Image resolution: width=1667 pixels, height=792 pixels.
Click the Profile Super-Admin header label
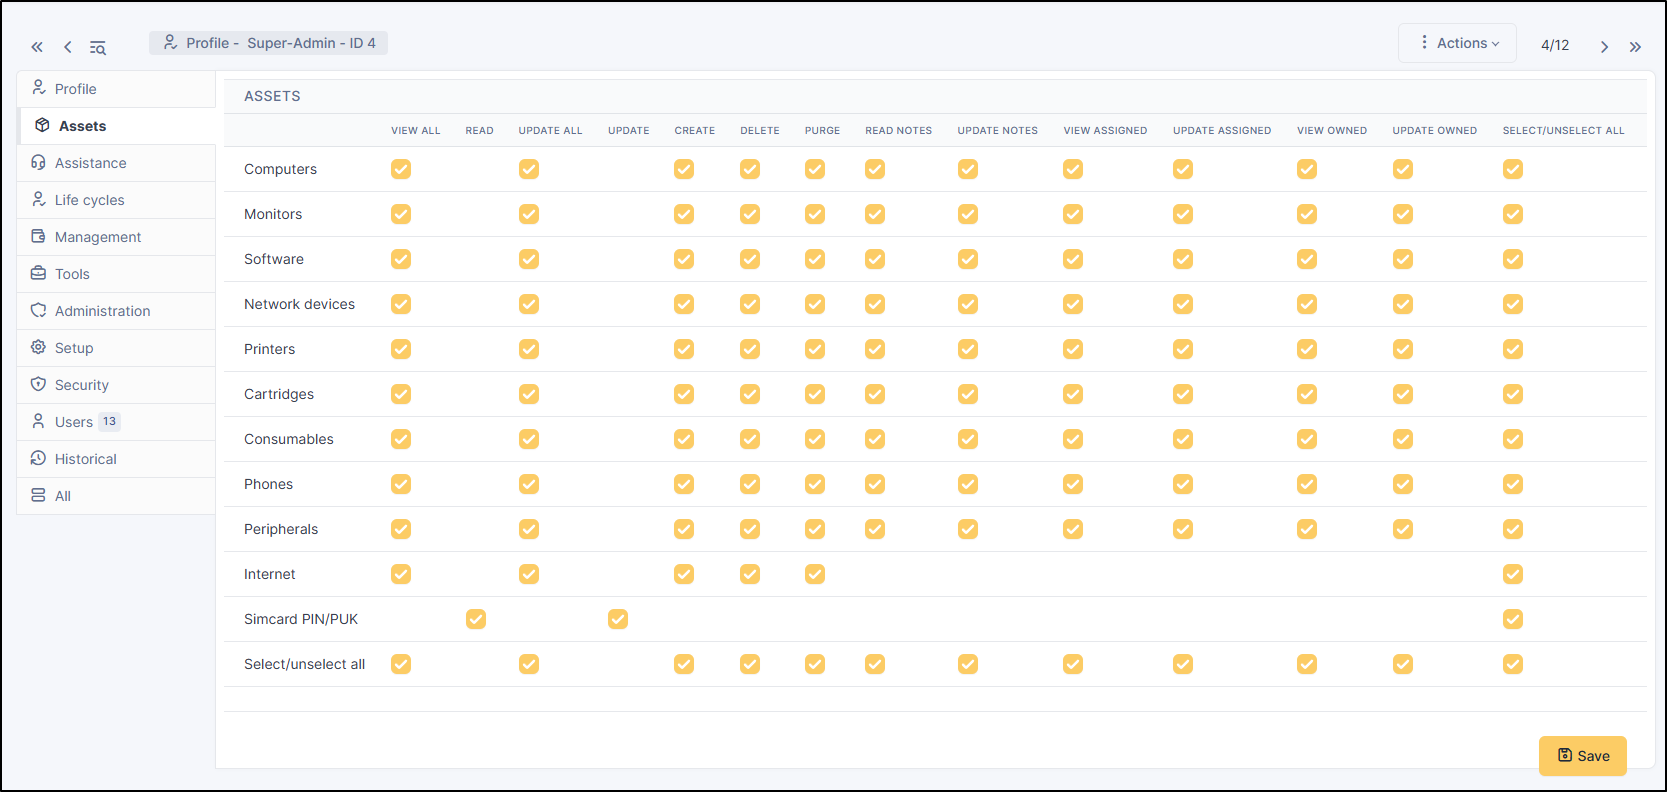(269, 43)
